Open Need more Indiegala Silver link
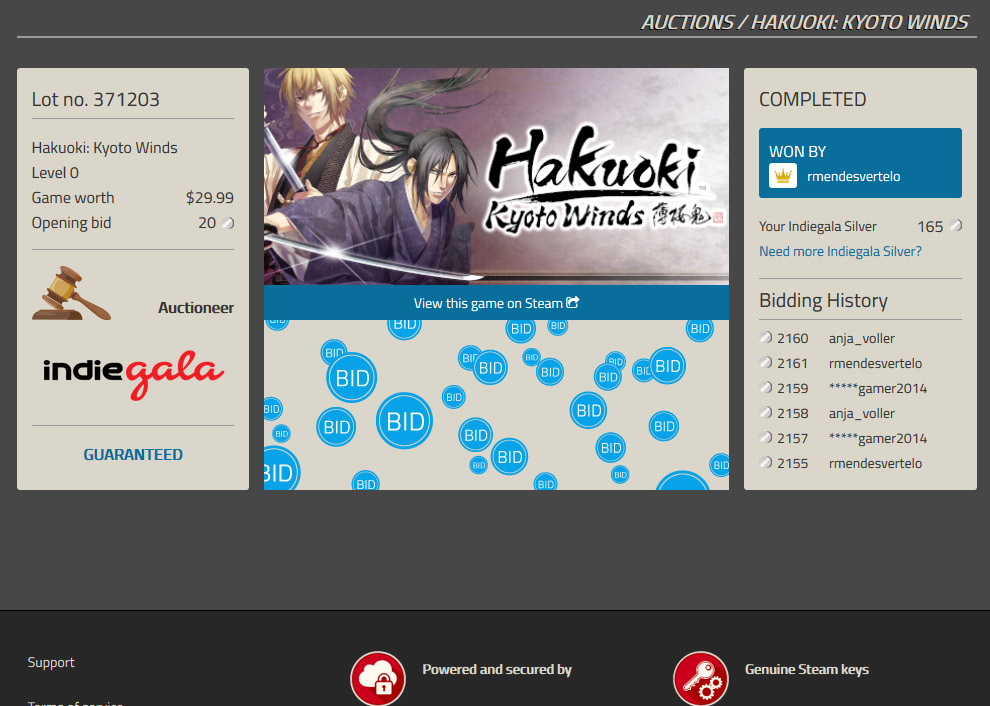Image resolution: width=990 pixels, height=706 pixels. pos(840,251)
